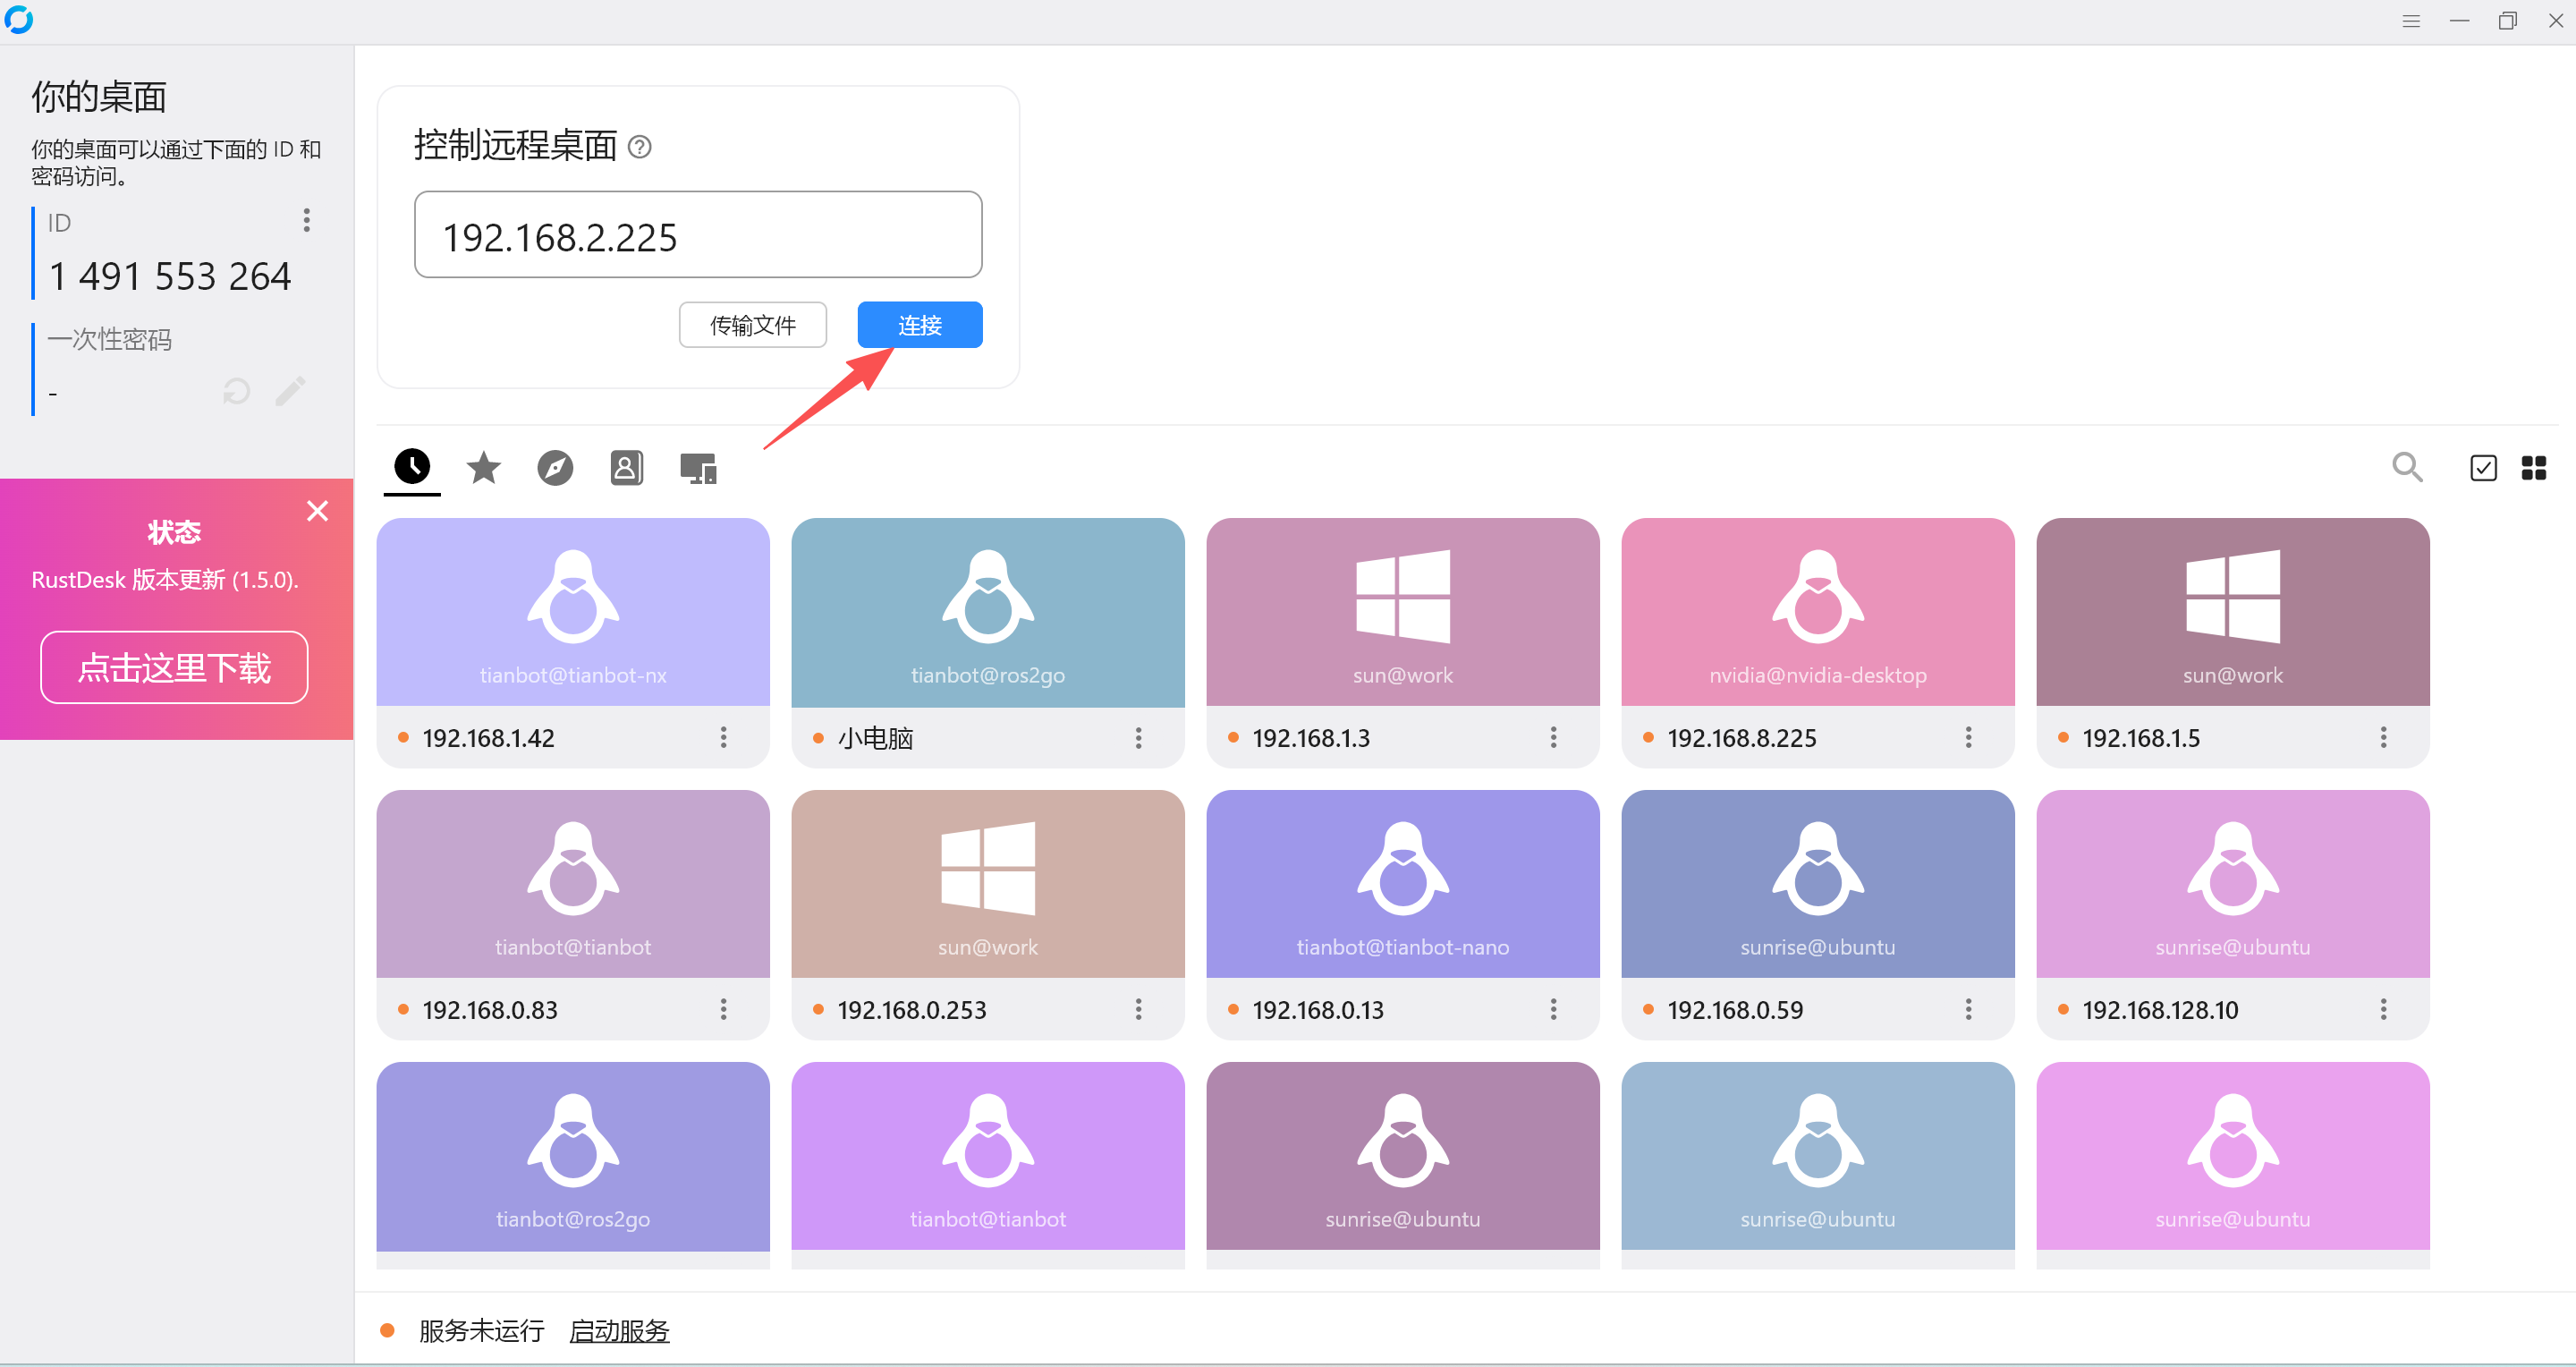Click the Windows logo on 192.168.1.5 card
2576x1367 pixels.
2233,597
